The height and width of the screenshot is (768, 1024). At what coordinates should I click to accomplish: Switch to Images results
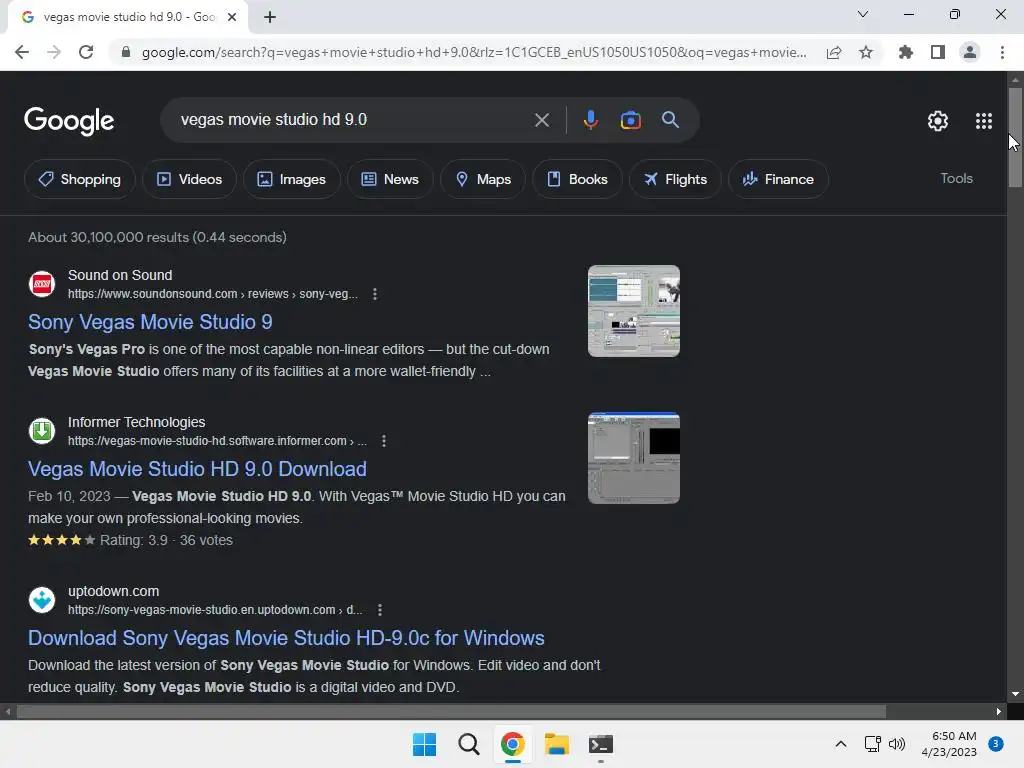click(x=291, y=179)
